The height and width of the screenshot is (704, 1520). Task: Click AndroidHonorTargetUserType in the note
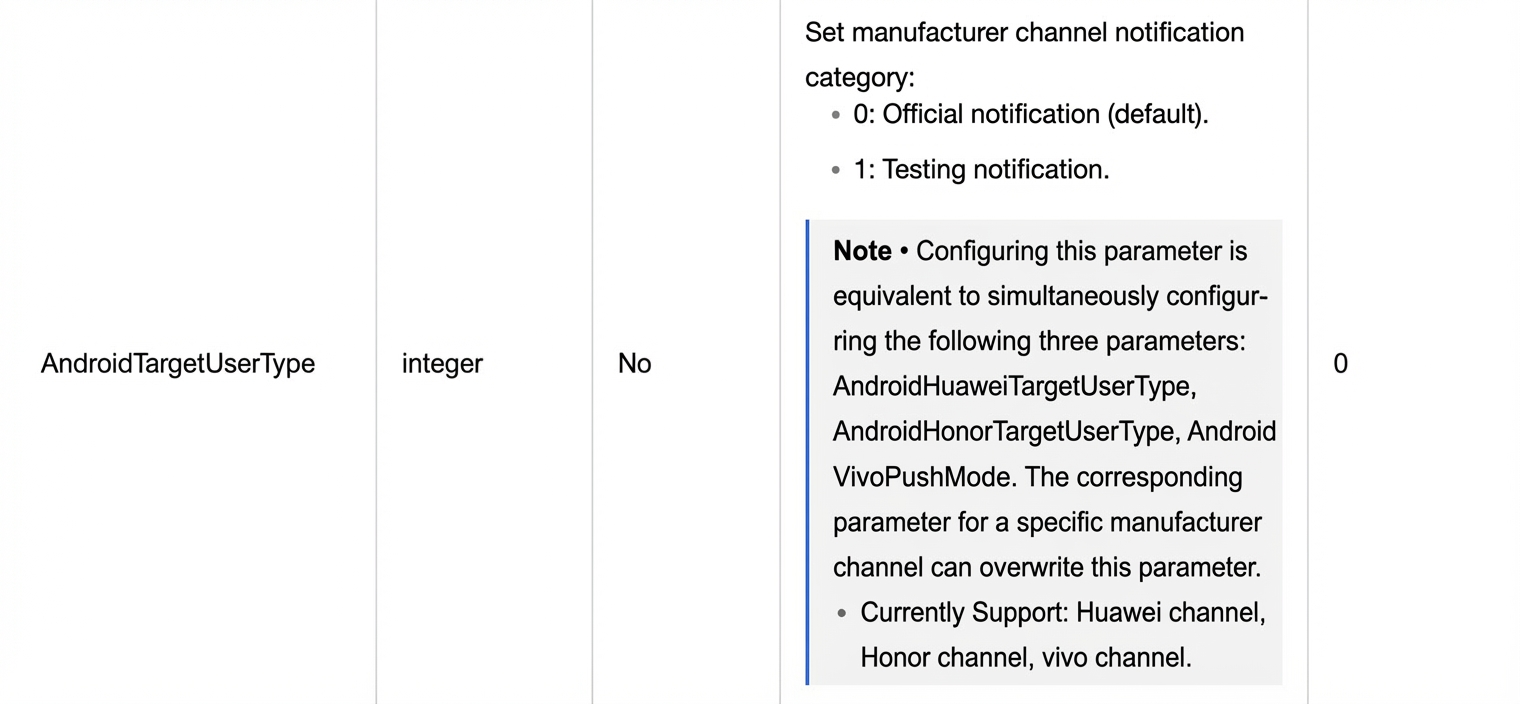pos(1003,431)
